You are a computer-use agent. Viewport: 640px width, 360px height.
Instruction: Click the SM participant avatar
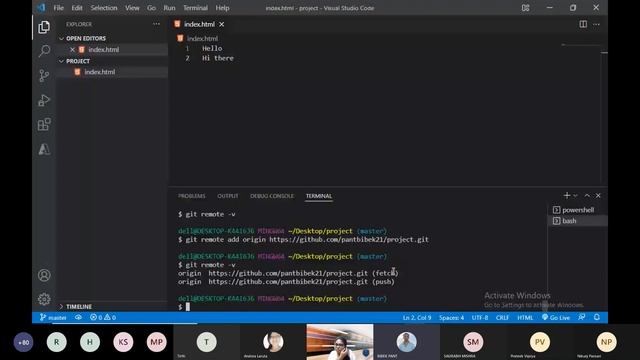(473, 342)
